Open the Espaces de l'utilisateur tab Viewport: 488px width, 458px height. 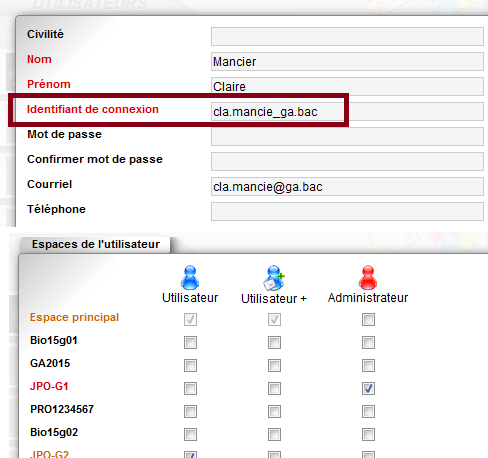96,244
